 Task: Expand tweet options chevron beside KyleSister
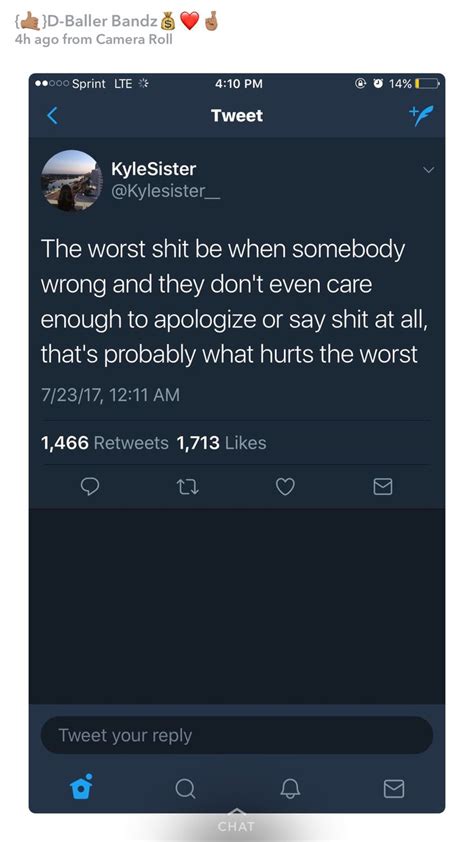click(x=428, y=170)
